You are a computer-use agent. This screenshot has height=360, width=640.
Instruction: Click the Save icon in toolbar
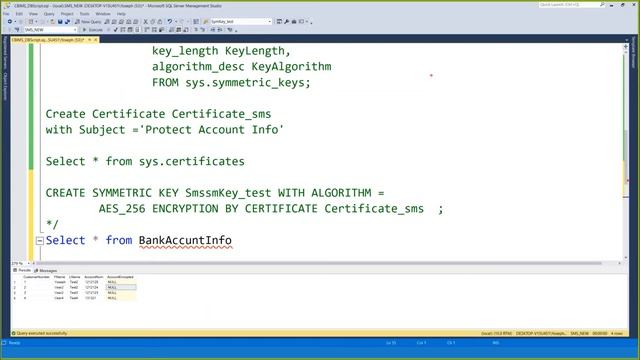click(x=60, y=22)
